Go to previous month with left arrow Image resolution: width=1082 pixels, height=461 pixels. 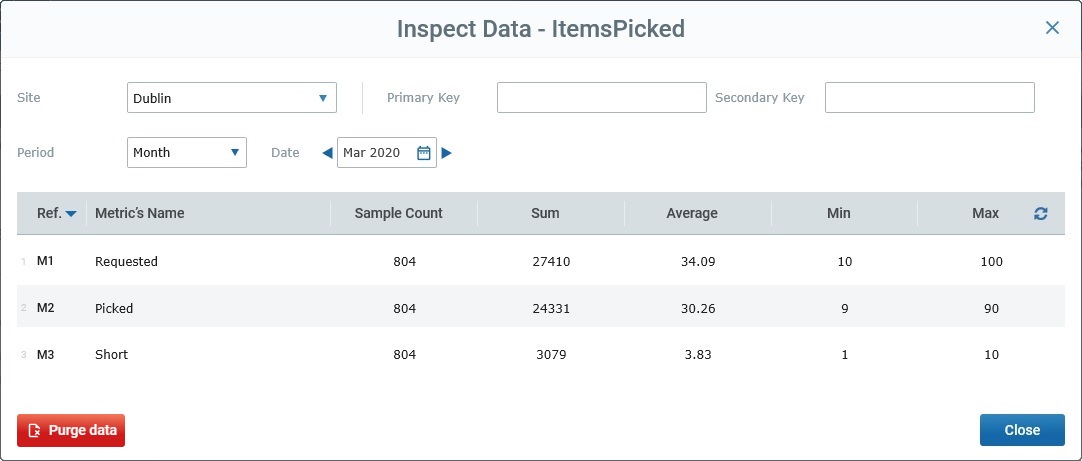click(327, 153)
